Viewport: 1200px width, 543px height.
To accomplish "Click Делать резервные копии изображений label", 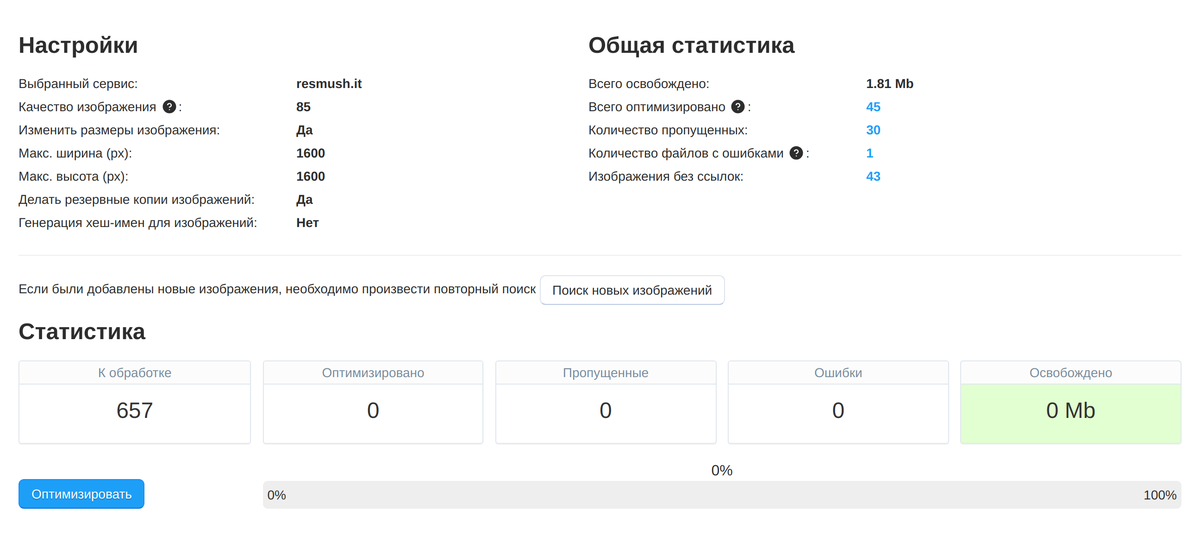I will (x=137, y=199).
